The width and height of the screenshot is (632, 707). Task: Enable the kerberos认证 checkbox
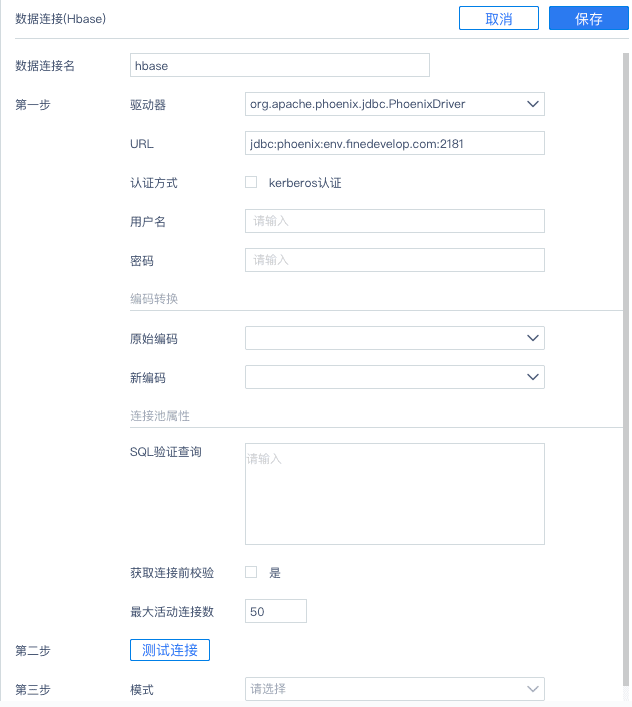pyautogui.click(x=251, y=183)
